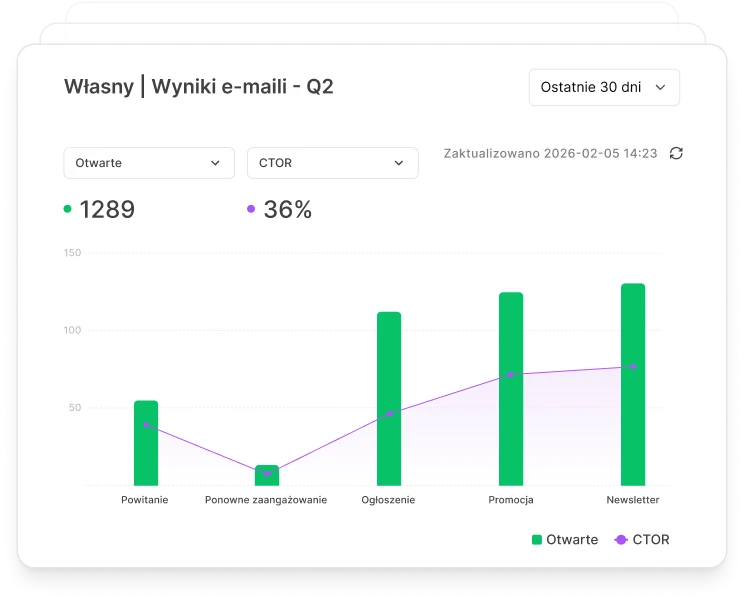Expand the CTOR metric dropdown

332,163
